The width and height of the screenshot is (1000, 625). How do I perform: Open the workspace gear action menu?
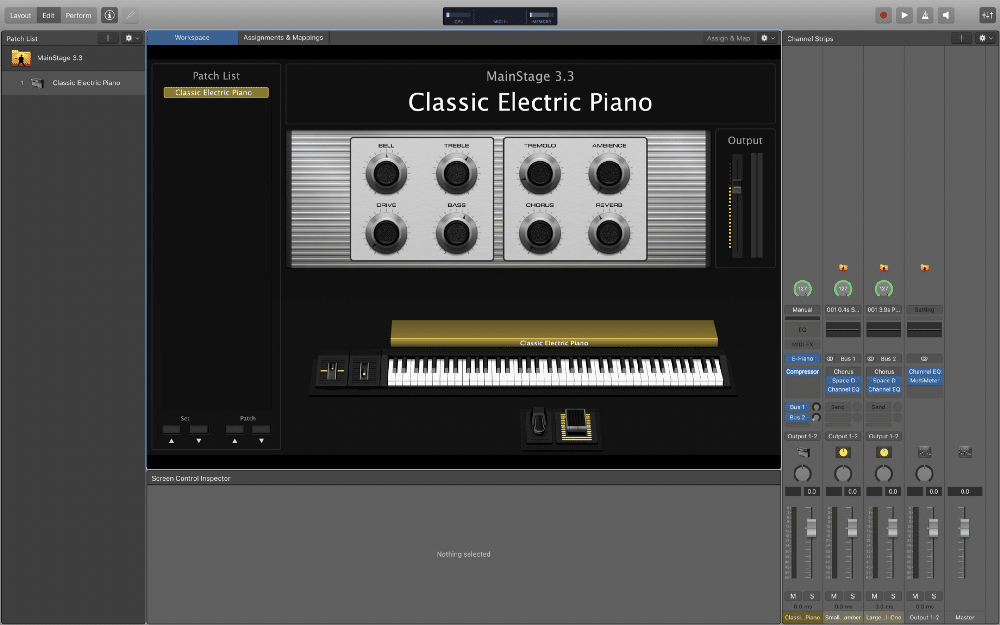pyautogui.click(x=767, y=38)
